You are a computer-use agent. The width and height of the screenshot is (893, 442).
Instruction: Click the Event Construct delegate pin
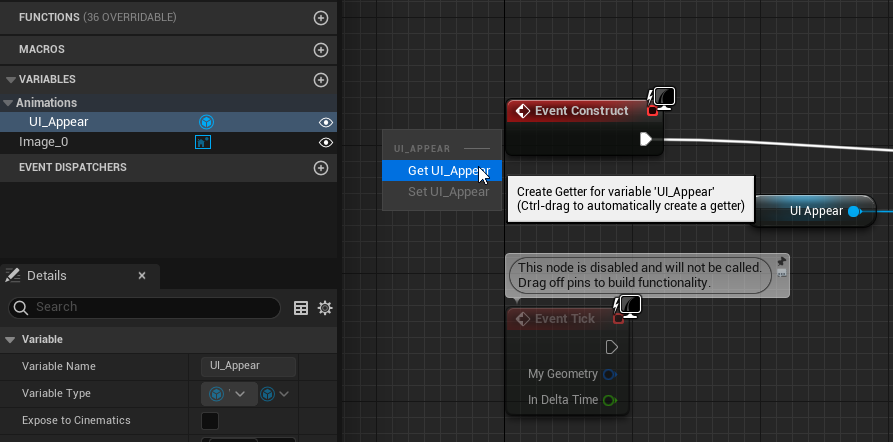[x=653, y=111]
